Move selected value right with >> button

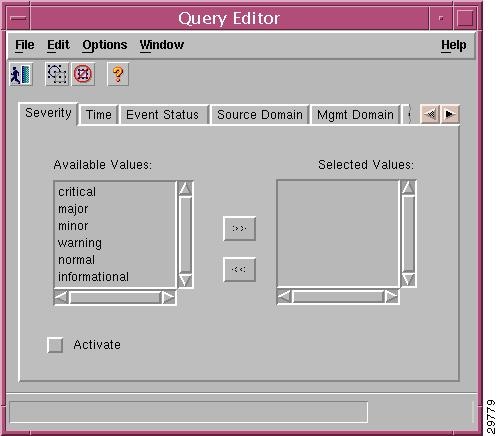(239, 229)
